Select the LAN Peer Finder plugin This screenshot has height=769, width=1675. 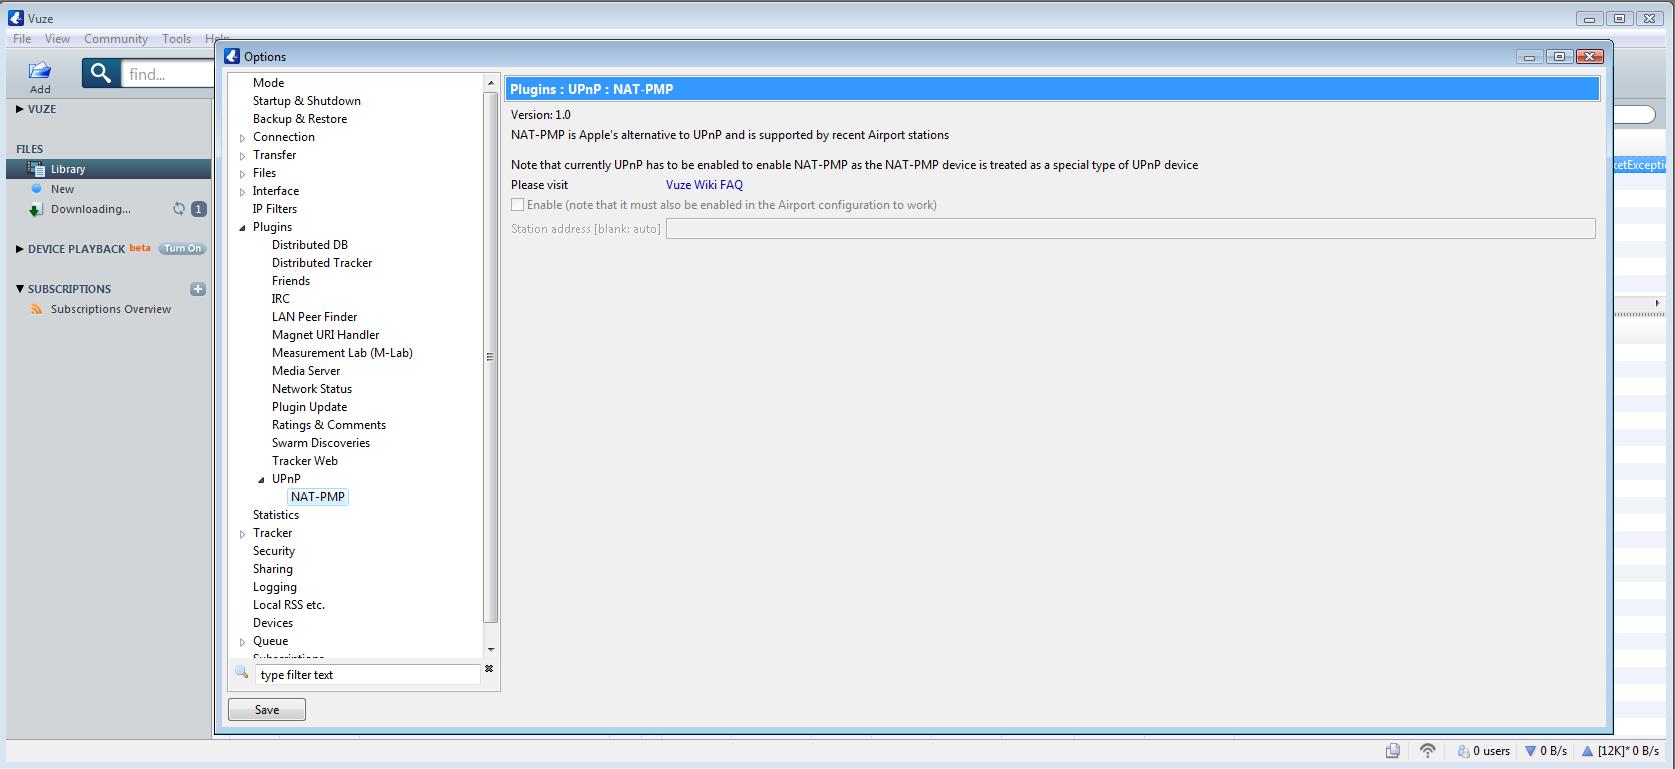click(314, 317)
